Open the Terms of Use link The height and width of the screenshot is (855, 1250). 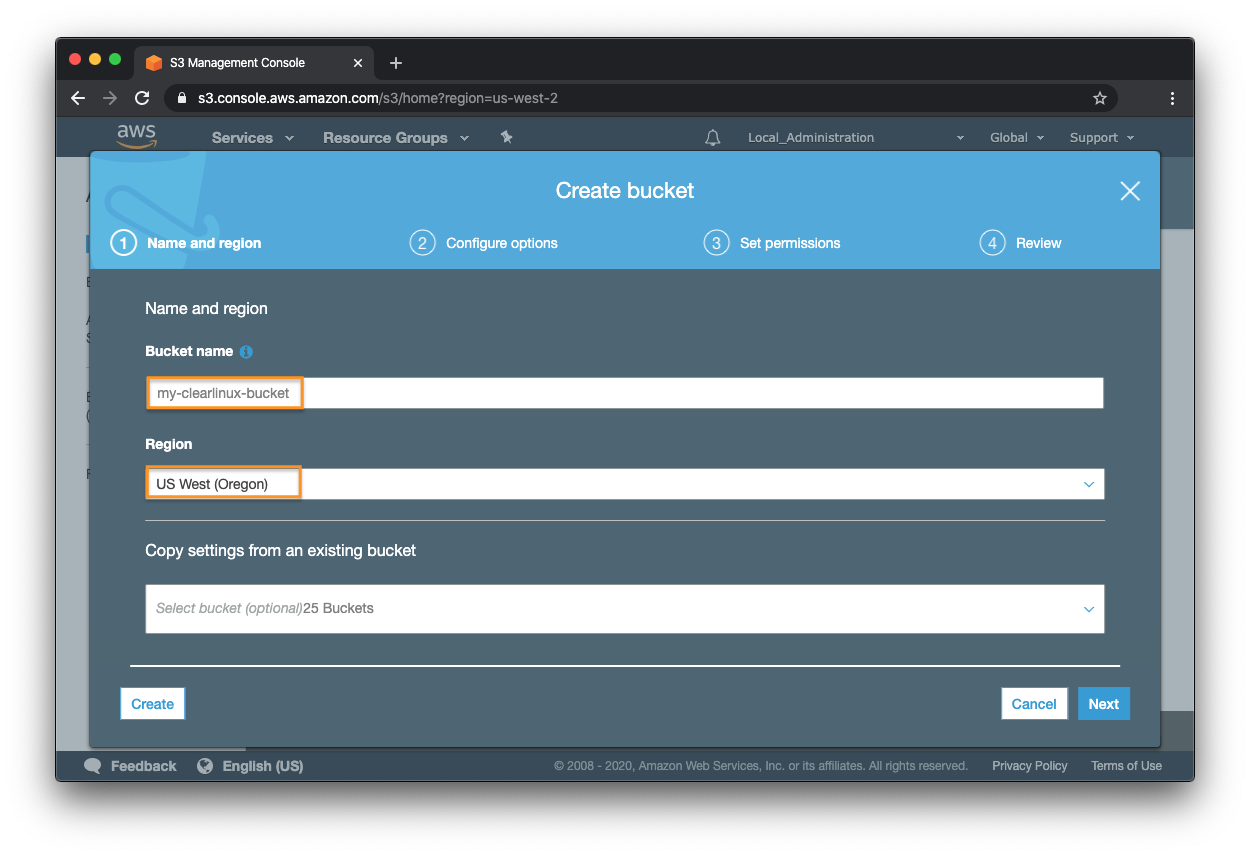pyautogui.click(x=1126, y=766)
